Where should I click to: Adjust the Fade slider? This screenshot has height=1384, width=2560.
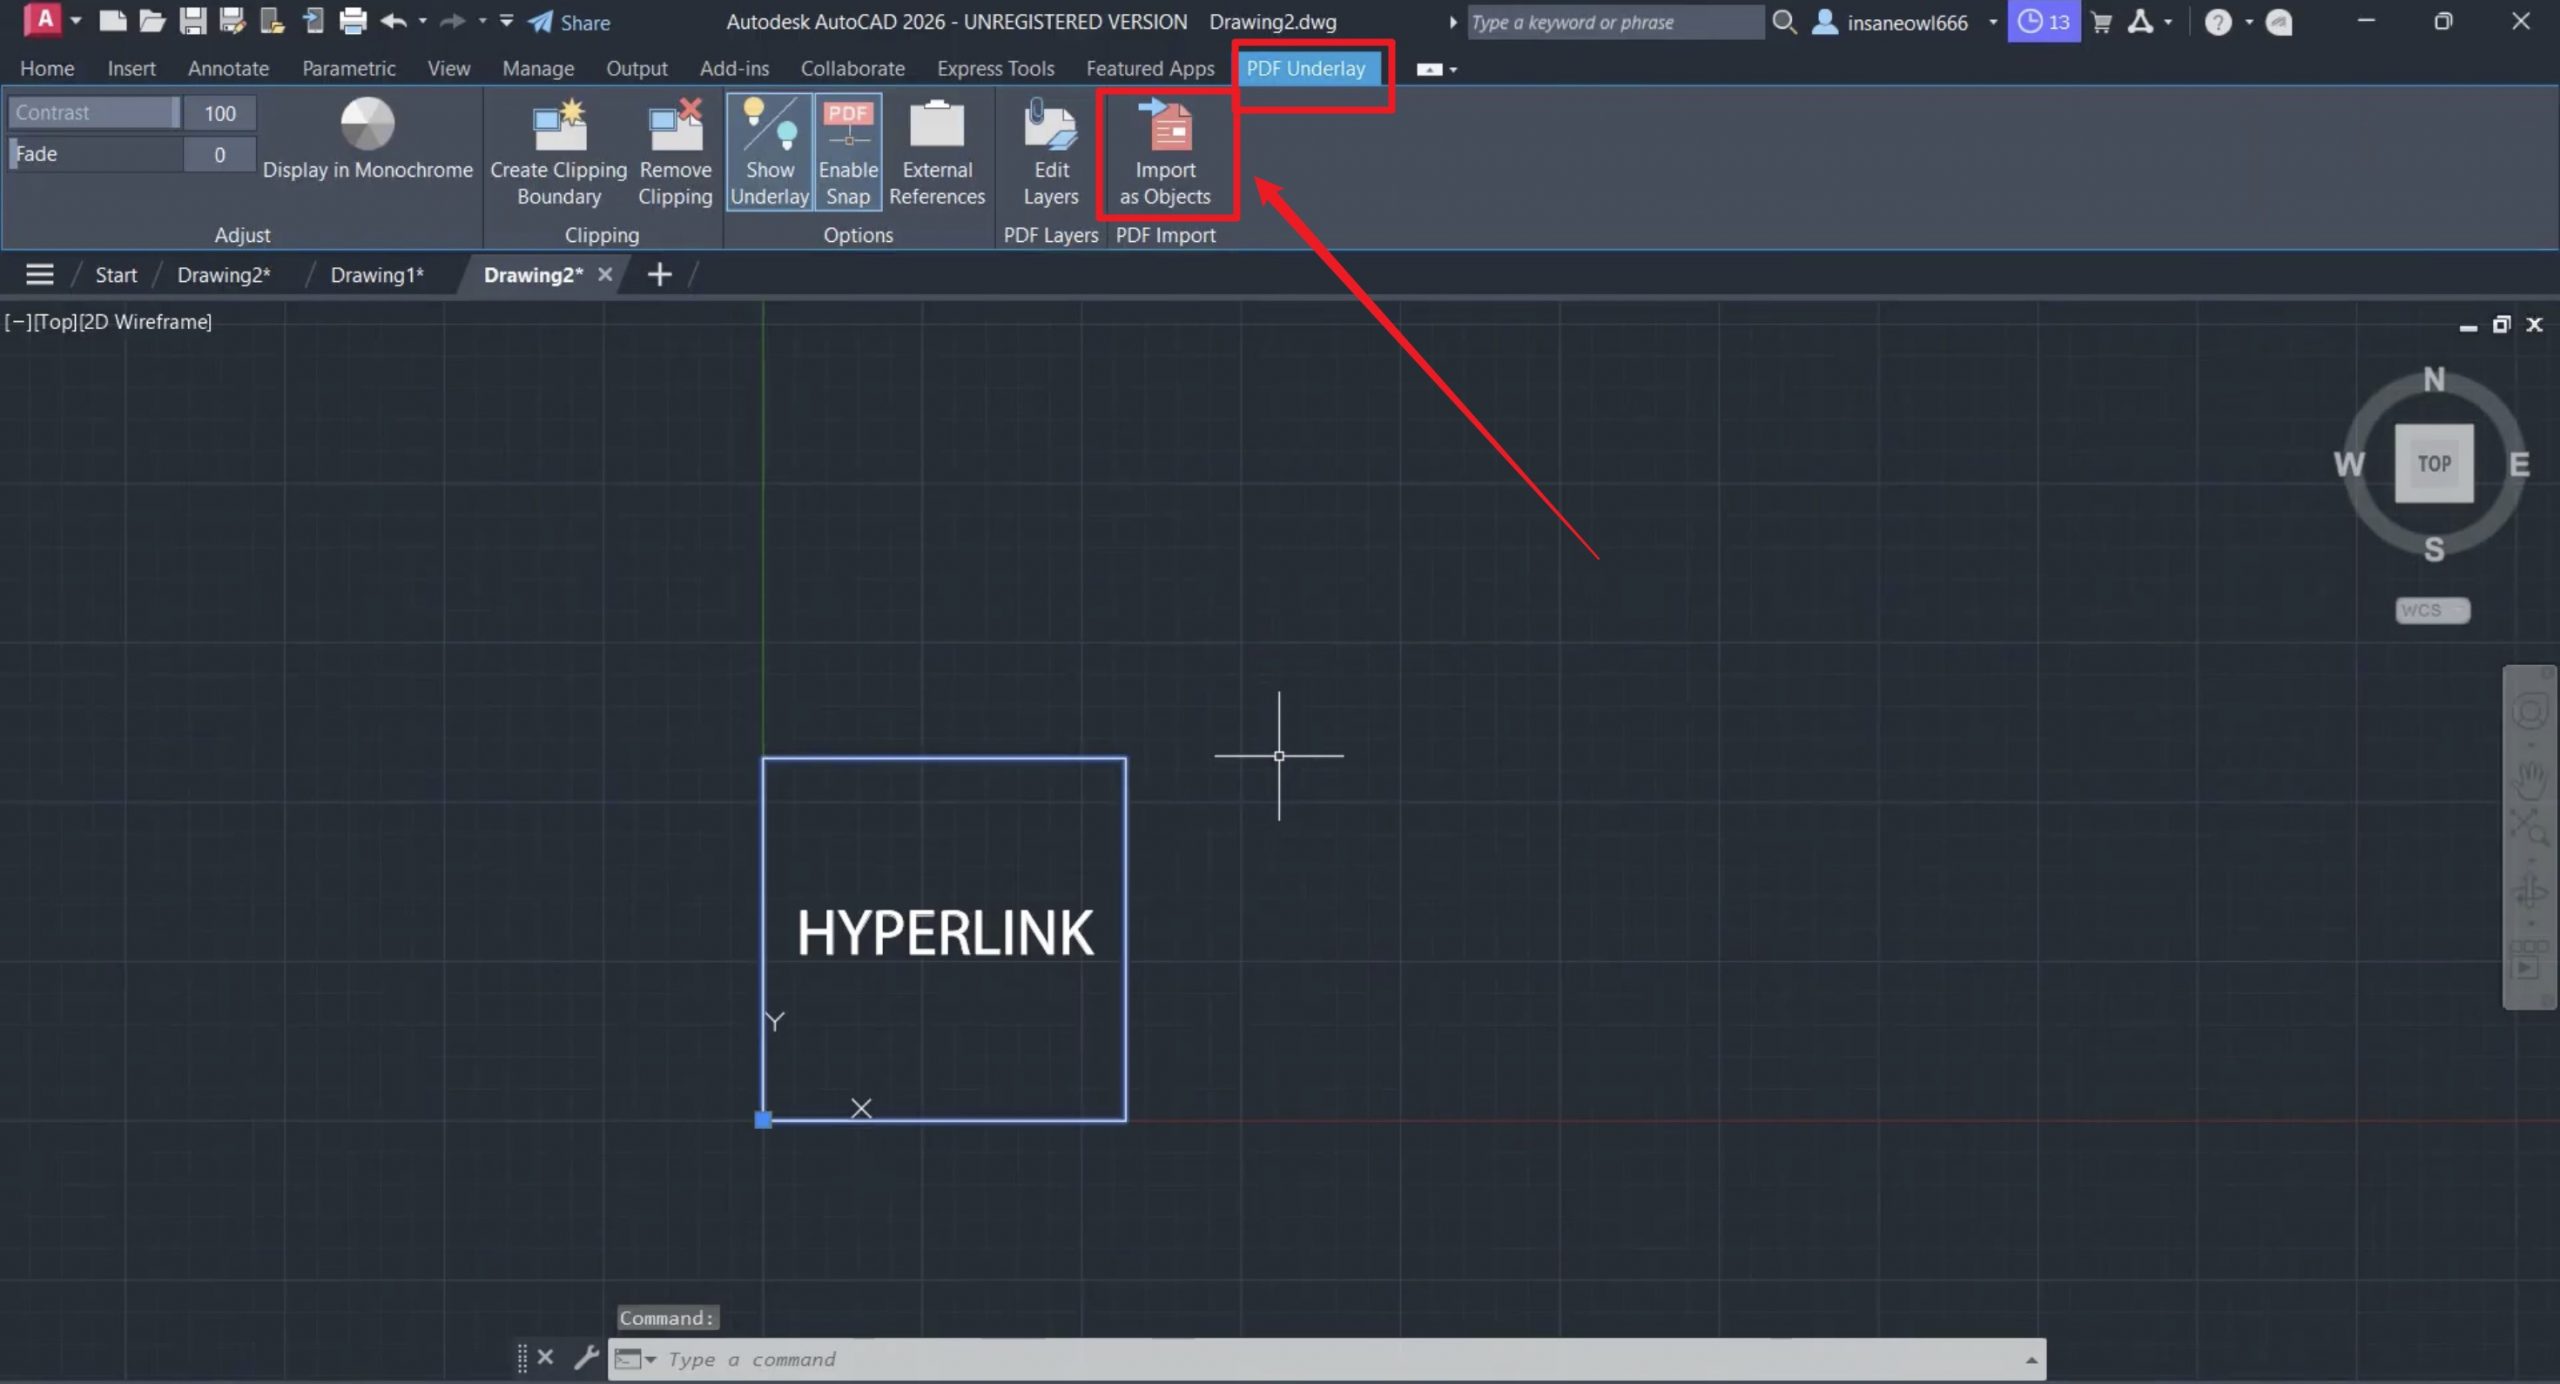point(94,154)
